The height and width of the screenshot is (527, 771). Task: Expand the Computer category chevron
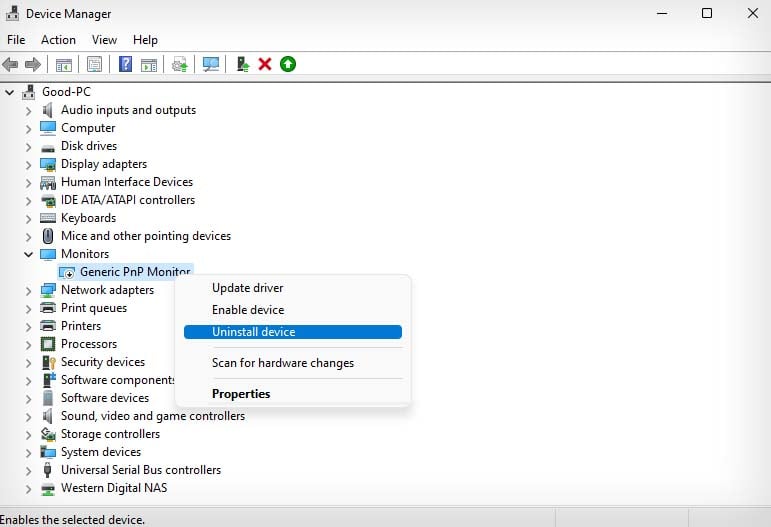coord(28,129)
